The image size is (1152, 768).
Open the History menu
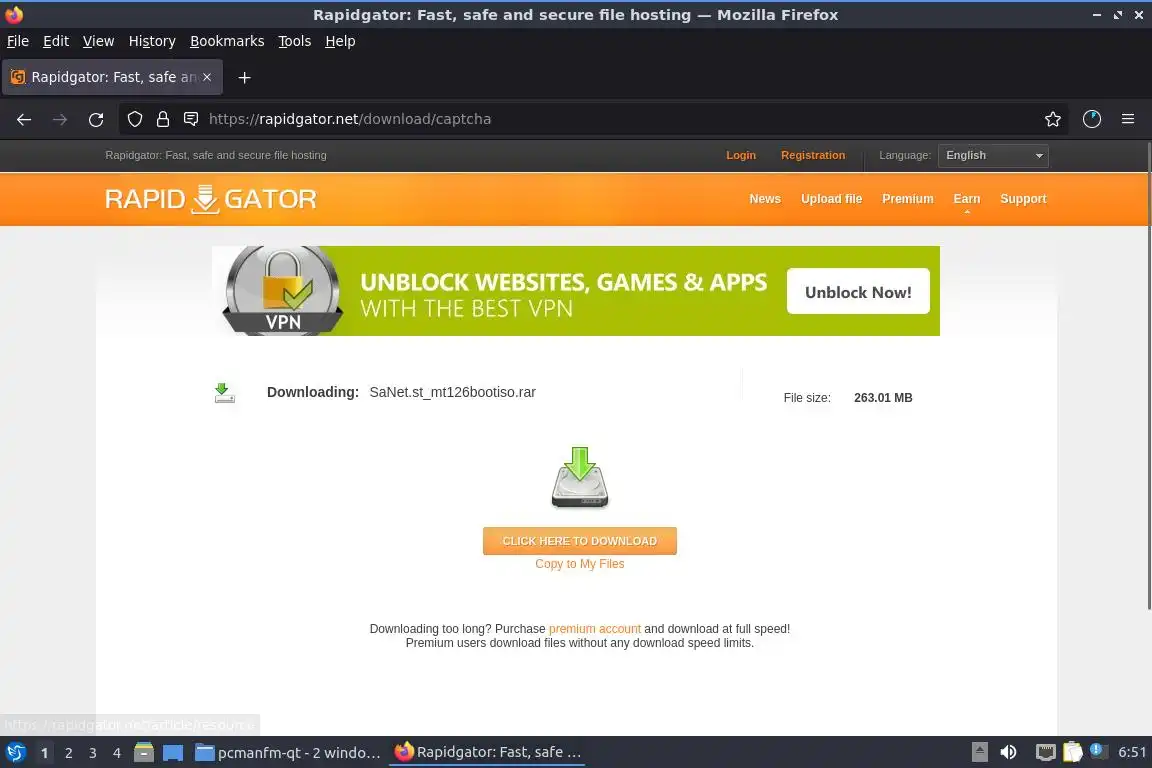[x=152, y=41]
